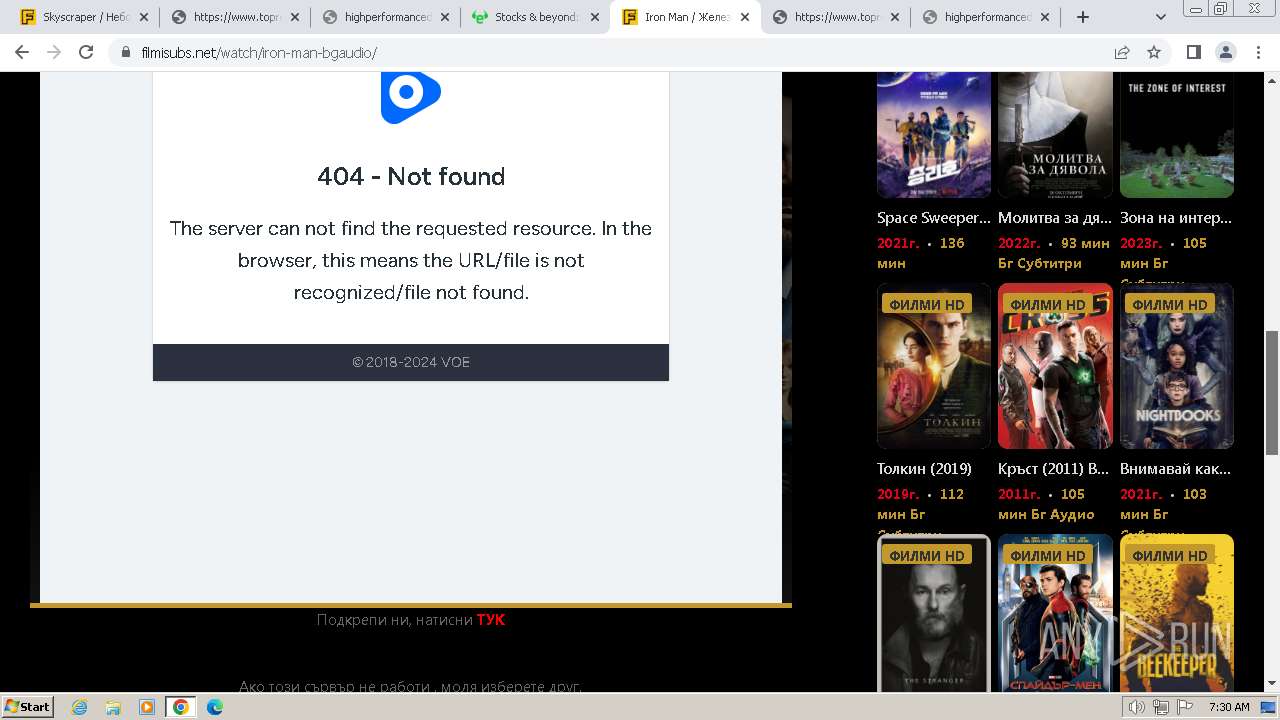Open File Explorer from taskbar
The height and width of the screenshot is (720, 1280).
click(x=113, y=706)
